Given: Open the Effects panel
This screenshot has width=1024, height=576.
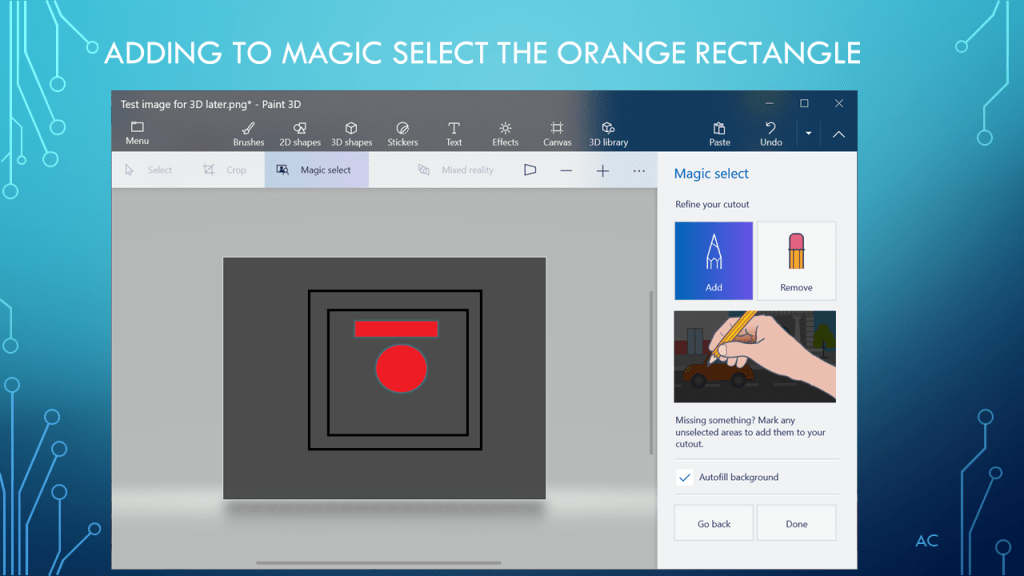Looking at the screenshot, I should [x=505, y=133].
